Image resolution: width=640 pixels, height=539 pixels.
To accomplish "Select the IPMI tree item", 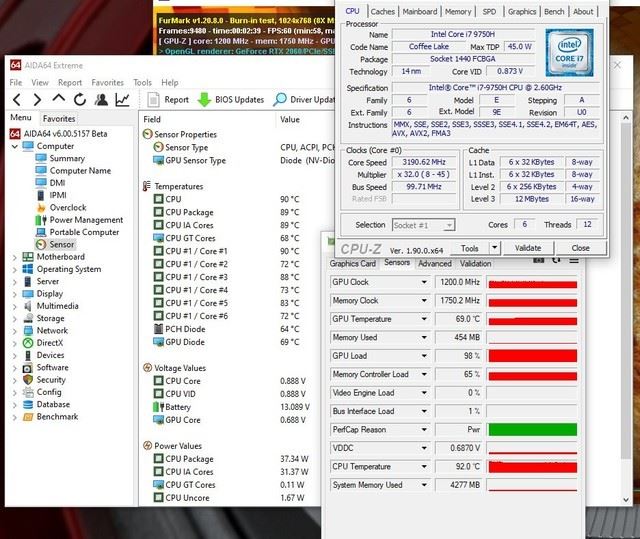I will (51, 195).
